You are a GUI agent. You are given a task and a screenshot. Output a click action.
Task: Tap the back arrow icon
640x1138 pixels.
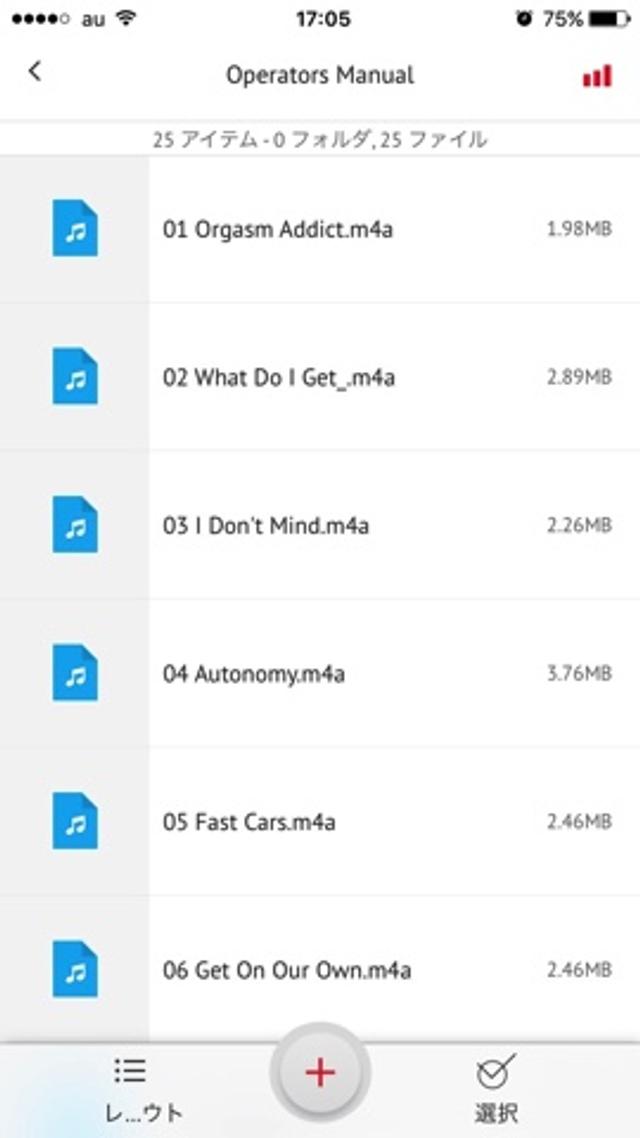pyautogui.click(x=35, y=71)
